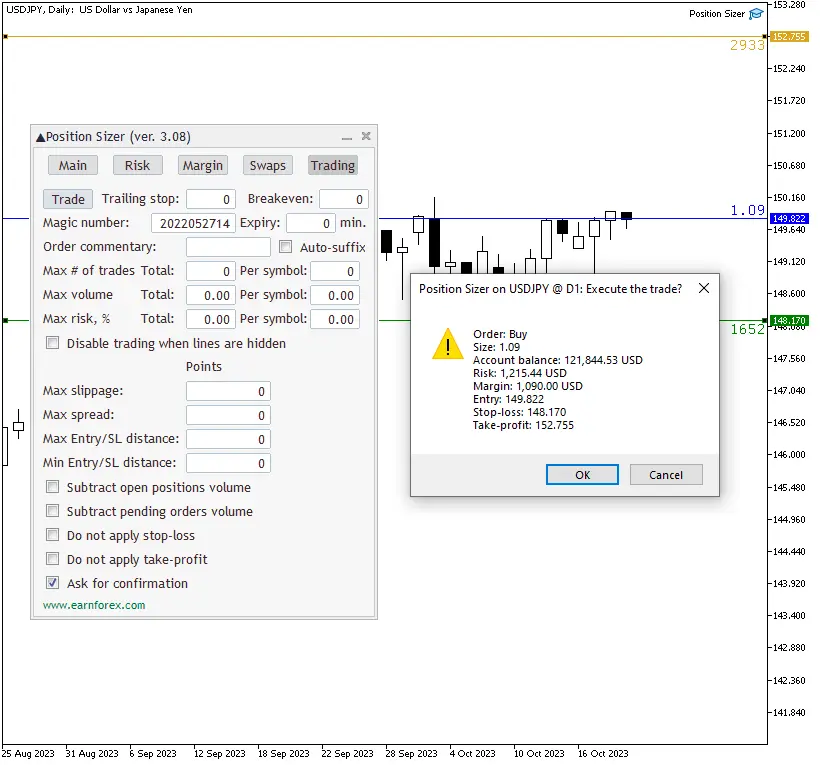This screenshot has height=765, width=820.
Task: Click the Position Sizer graduation cap icon
Action: (x=755, y=13)
